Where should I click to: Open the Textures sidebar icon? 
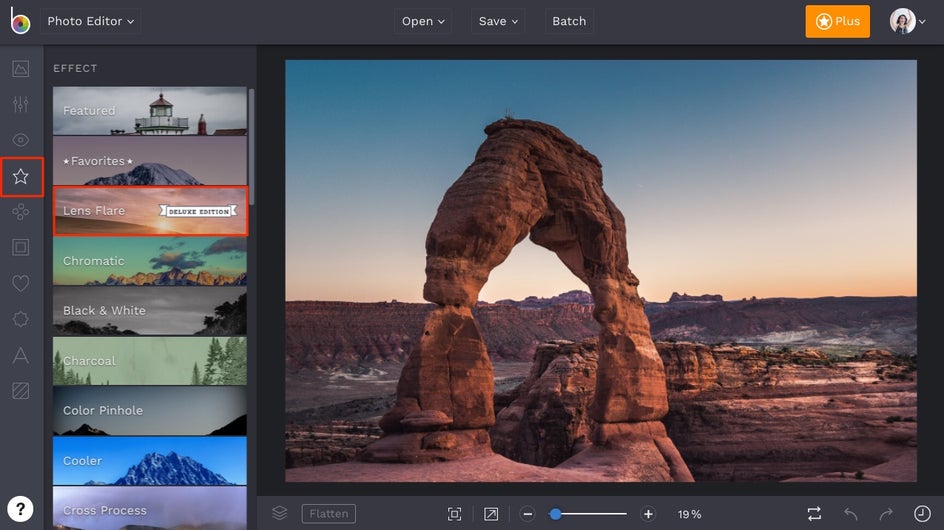[x=20, y=391]
